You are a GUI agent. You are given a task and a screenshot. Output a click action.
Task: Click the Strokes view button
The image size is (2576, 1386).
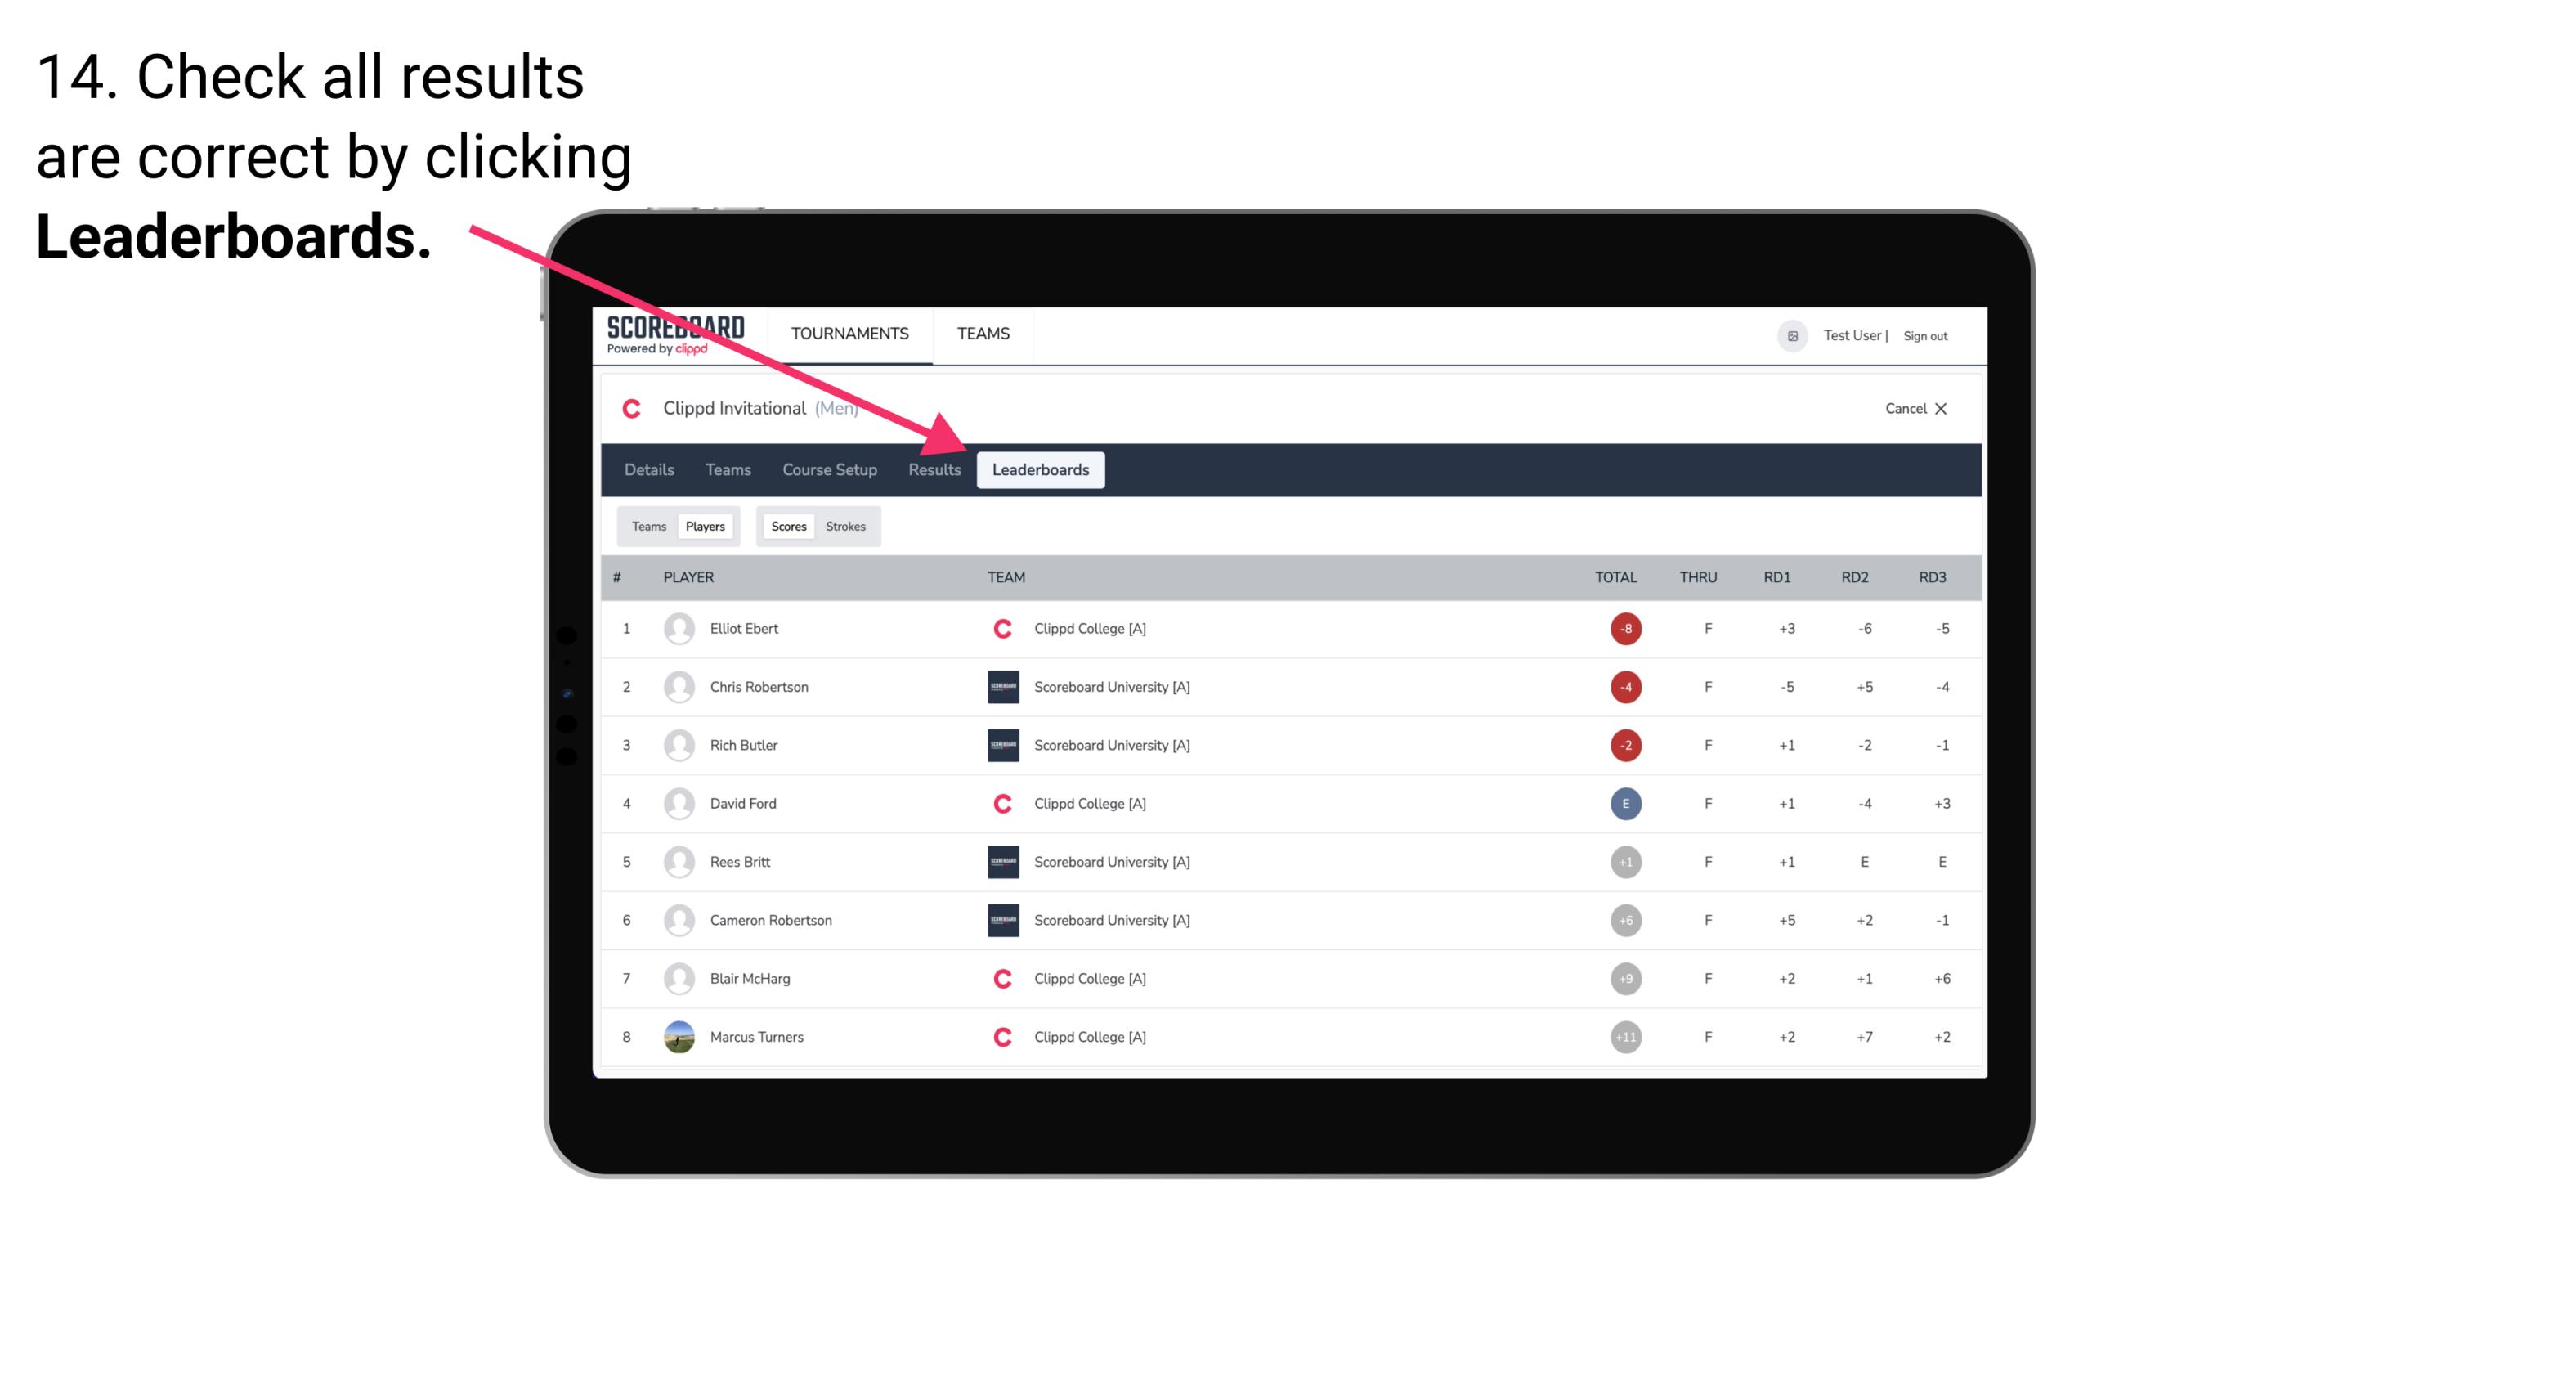(848, 526)
